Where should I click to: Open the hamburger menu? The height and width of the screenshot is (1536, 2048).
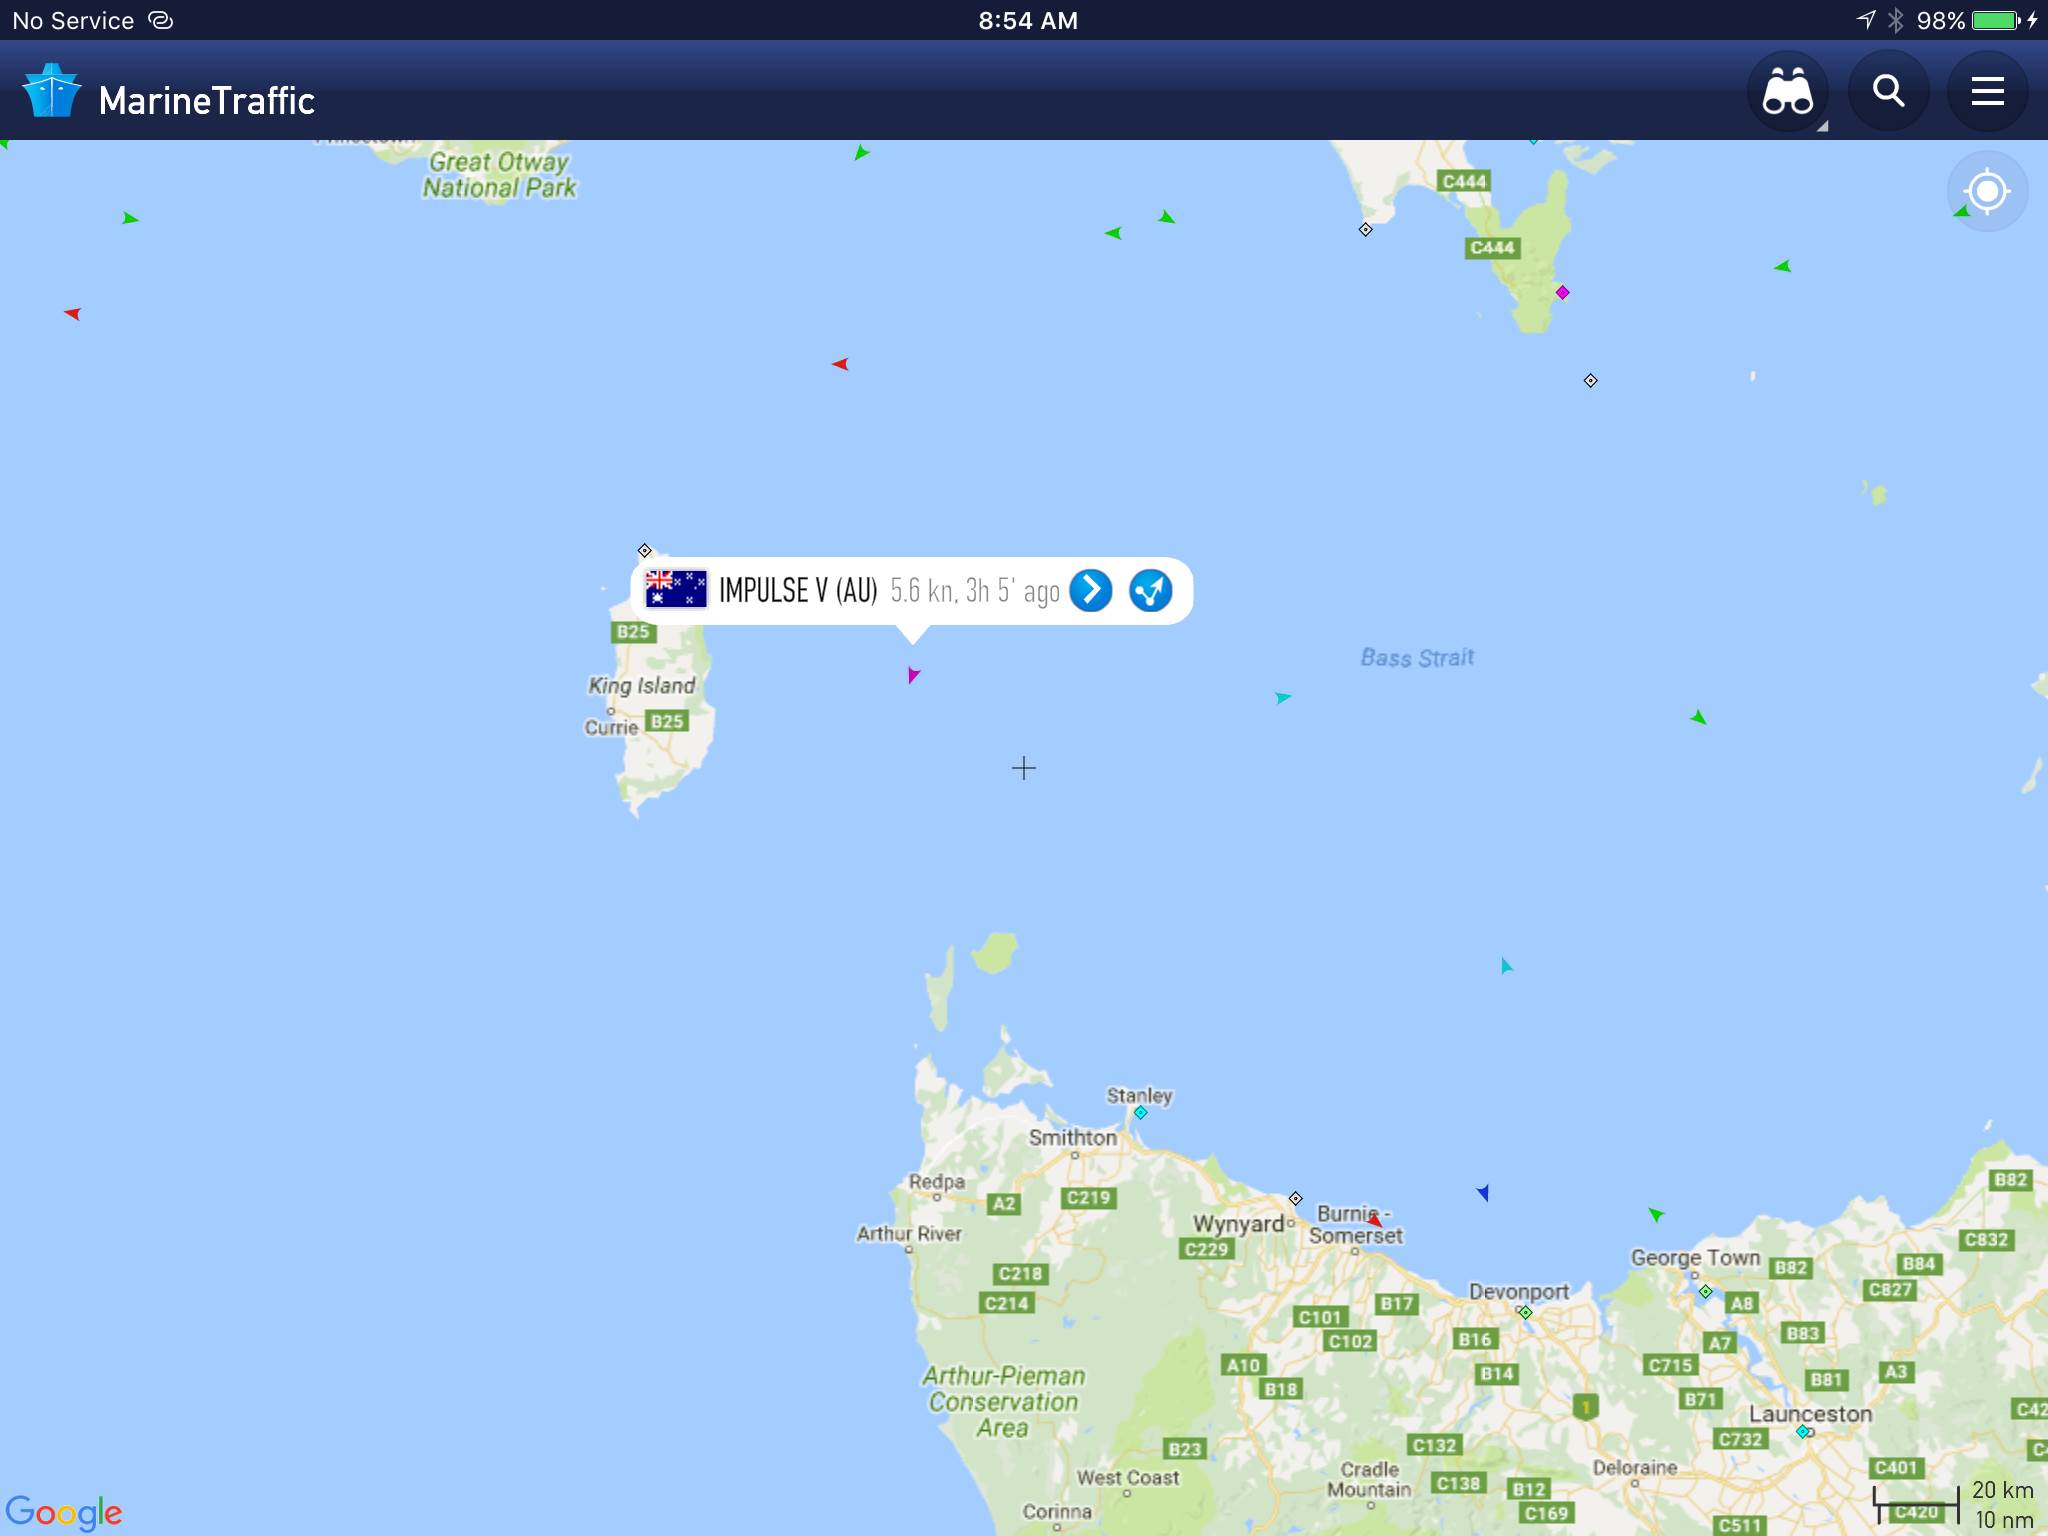point(1987,91)
